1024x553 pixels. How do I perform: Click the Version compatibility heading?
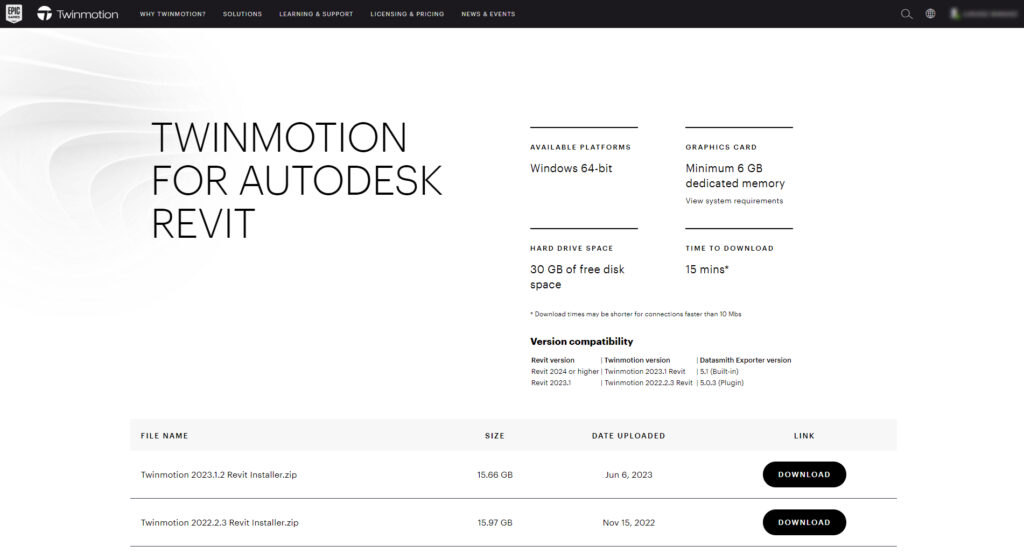[581, 341]
